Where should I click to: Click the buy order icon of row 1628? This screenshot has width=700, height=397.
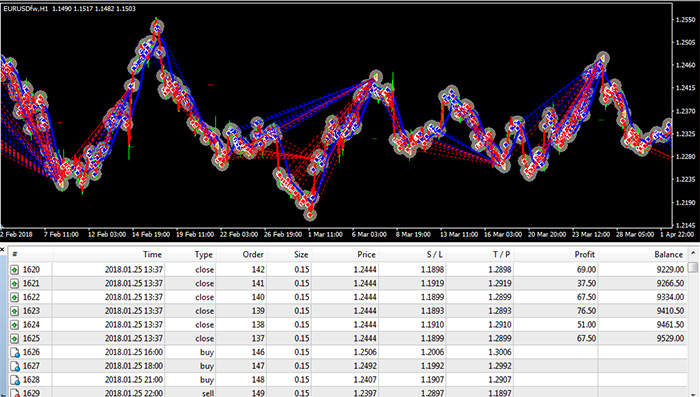coord(15,380)
